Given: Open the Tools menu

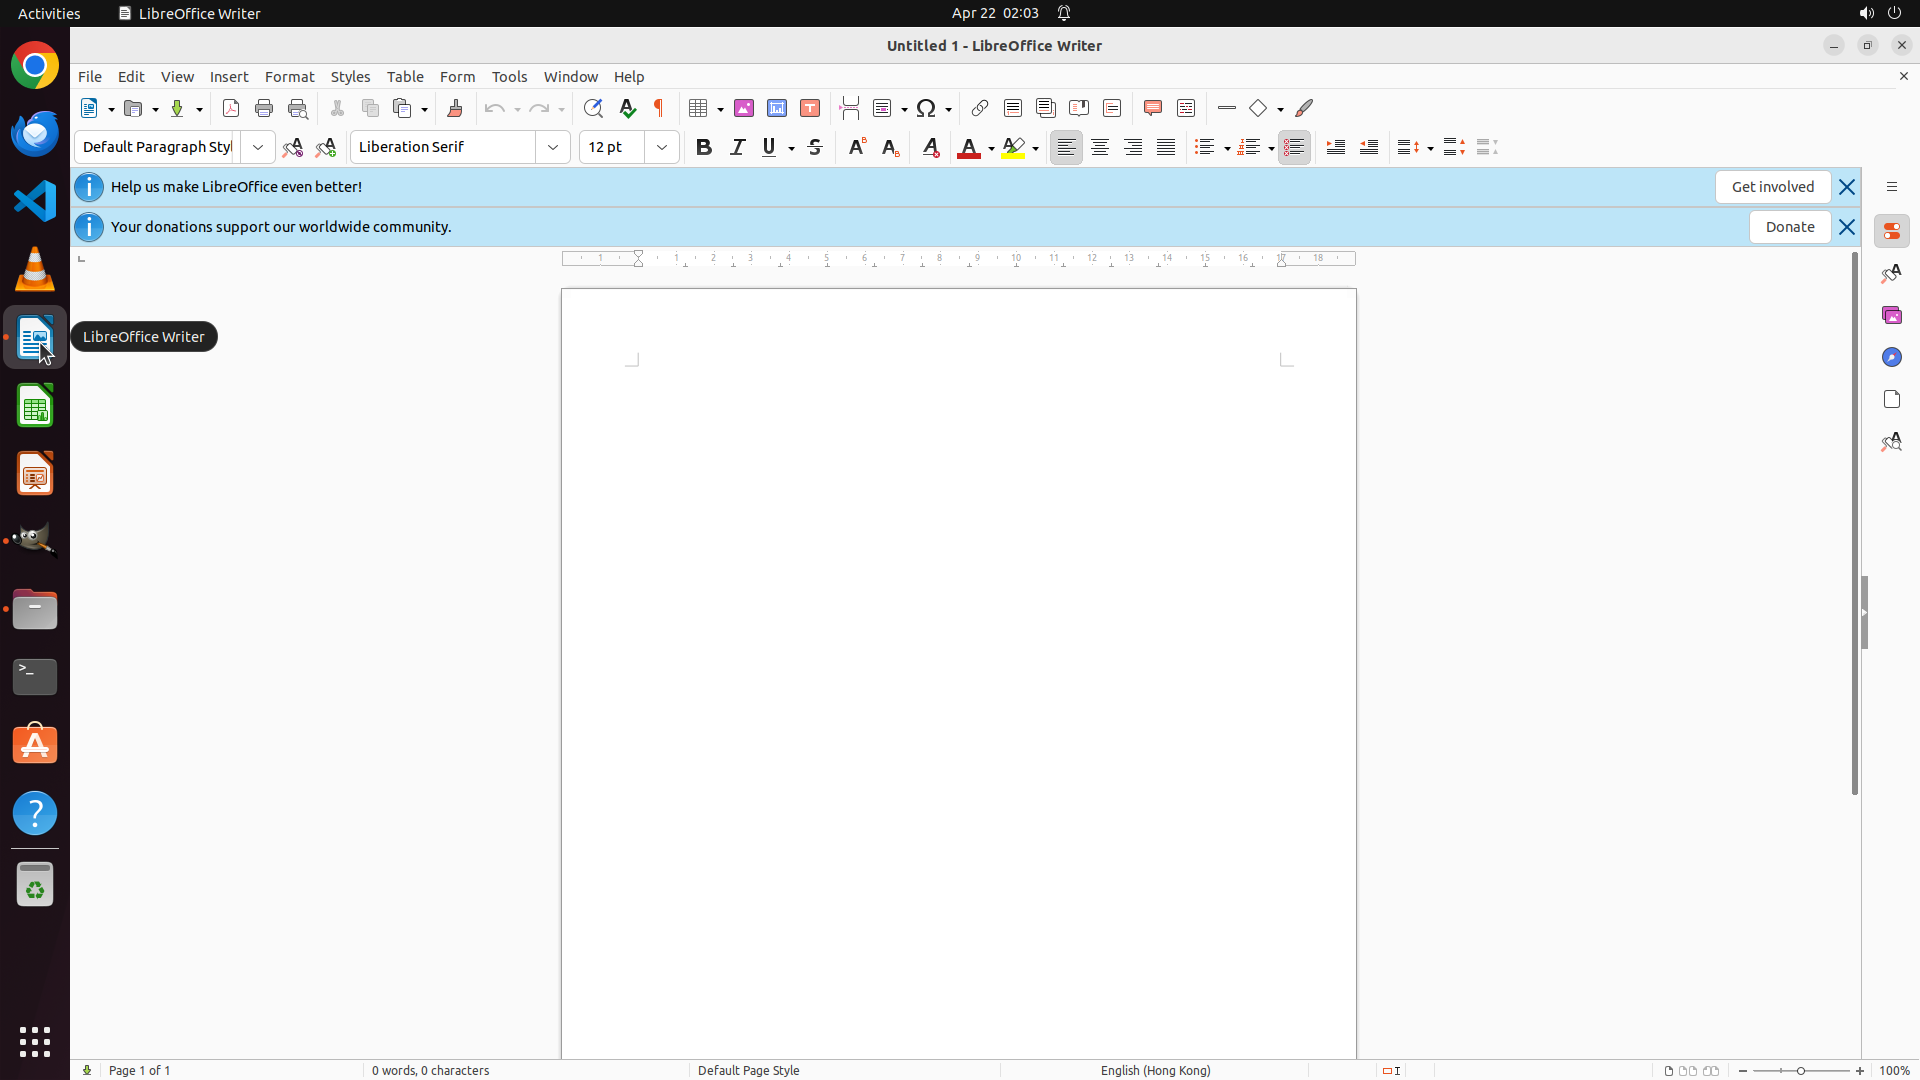Looking at the screenshot, I should coord(509,77).
